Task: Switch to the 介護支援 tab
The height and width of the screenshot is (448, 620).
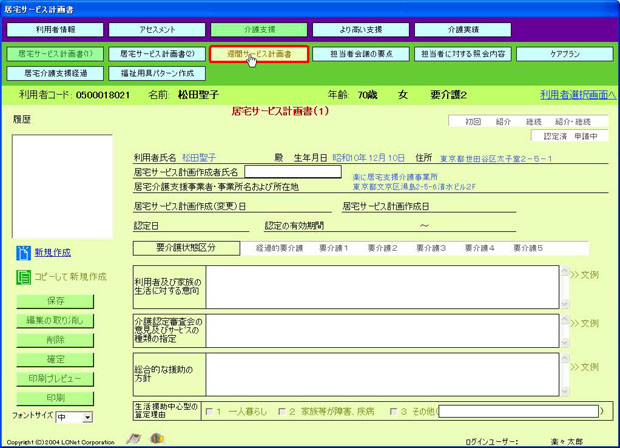Action: tap(259, 30)
